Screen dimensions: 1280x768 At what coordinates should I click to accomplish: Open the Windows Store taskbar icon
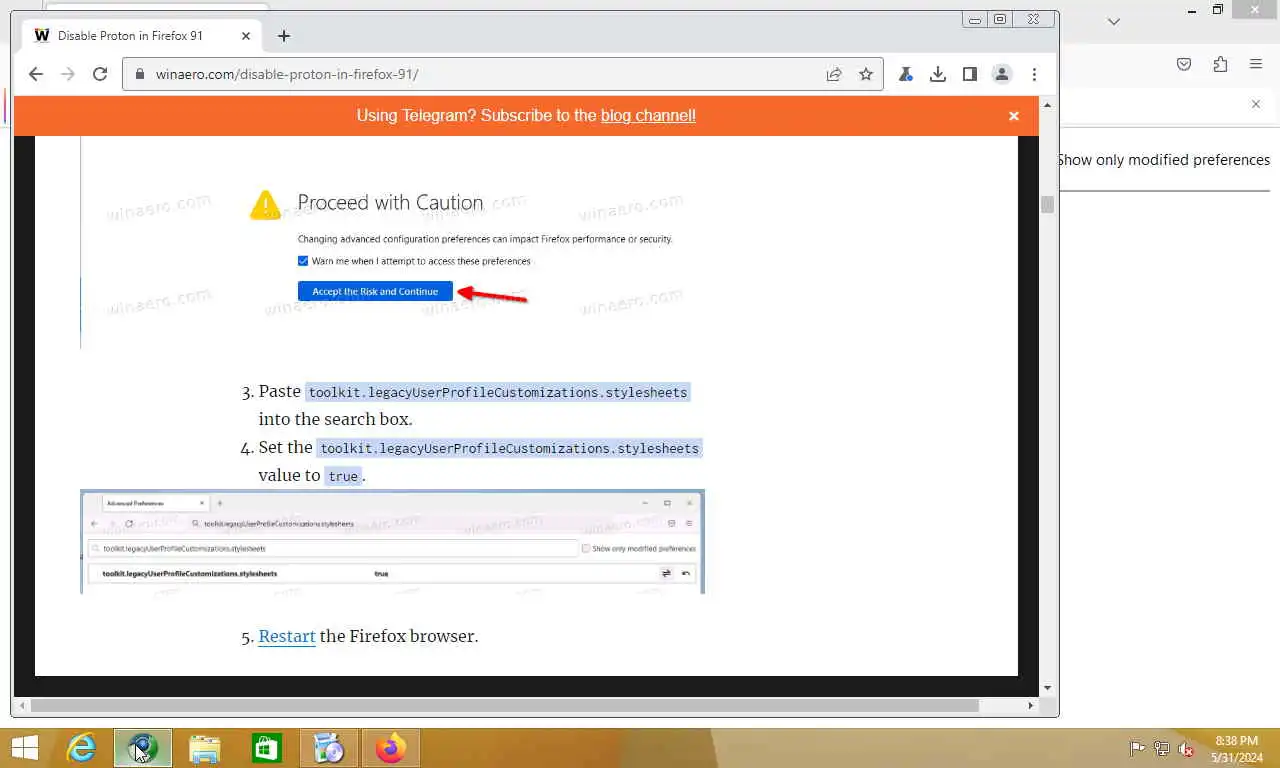[267, 748]
